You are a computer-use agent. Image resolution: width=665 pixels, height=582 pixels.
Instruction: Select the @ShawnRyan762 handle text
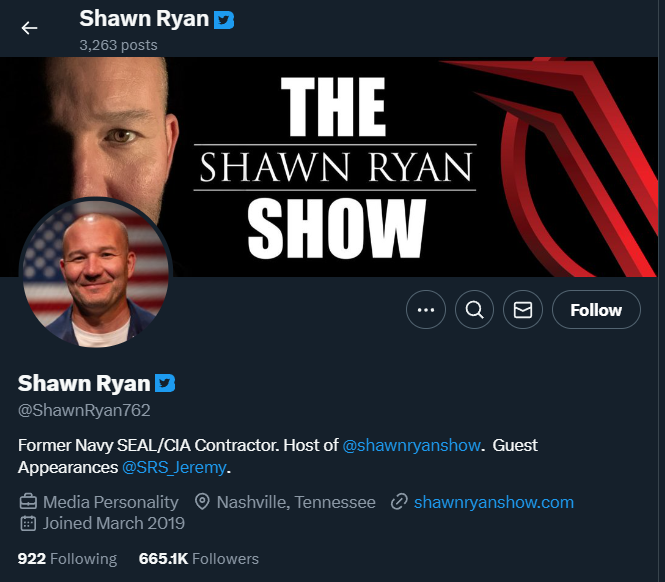click(x=84, y=410)
